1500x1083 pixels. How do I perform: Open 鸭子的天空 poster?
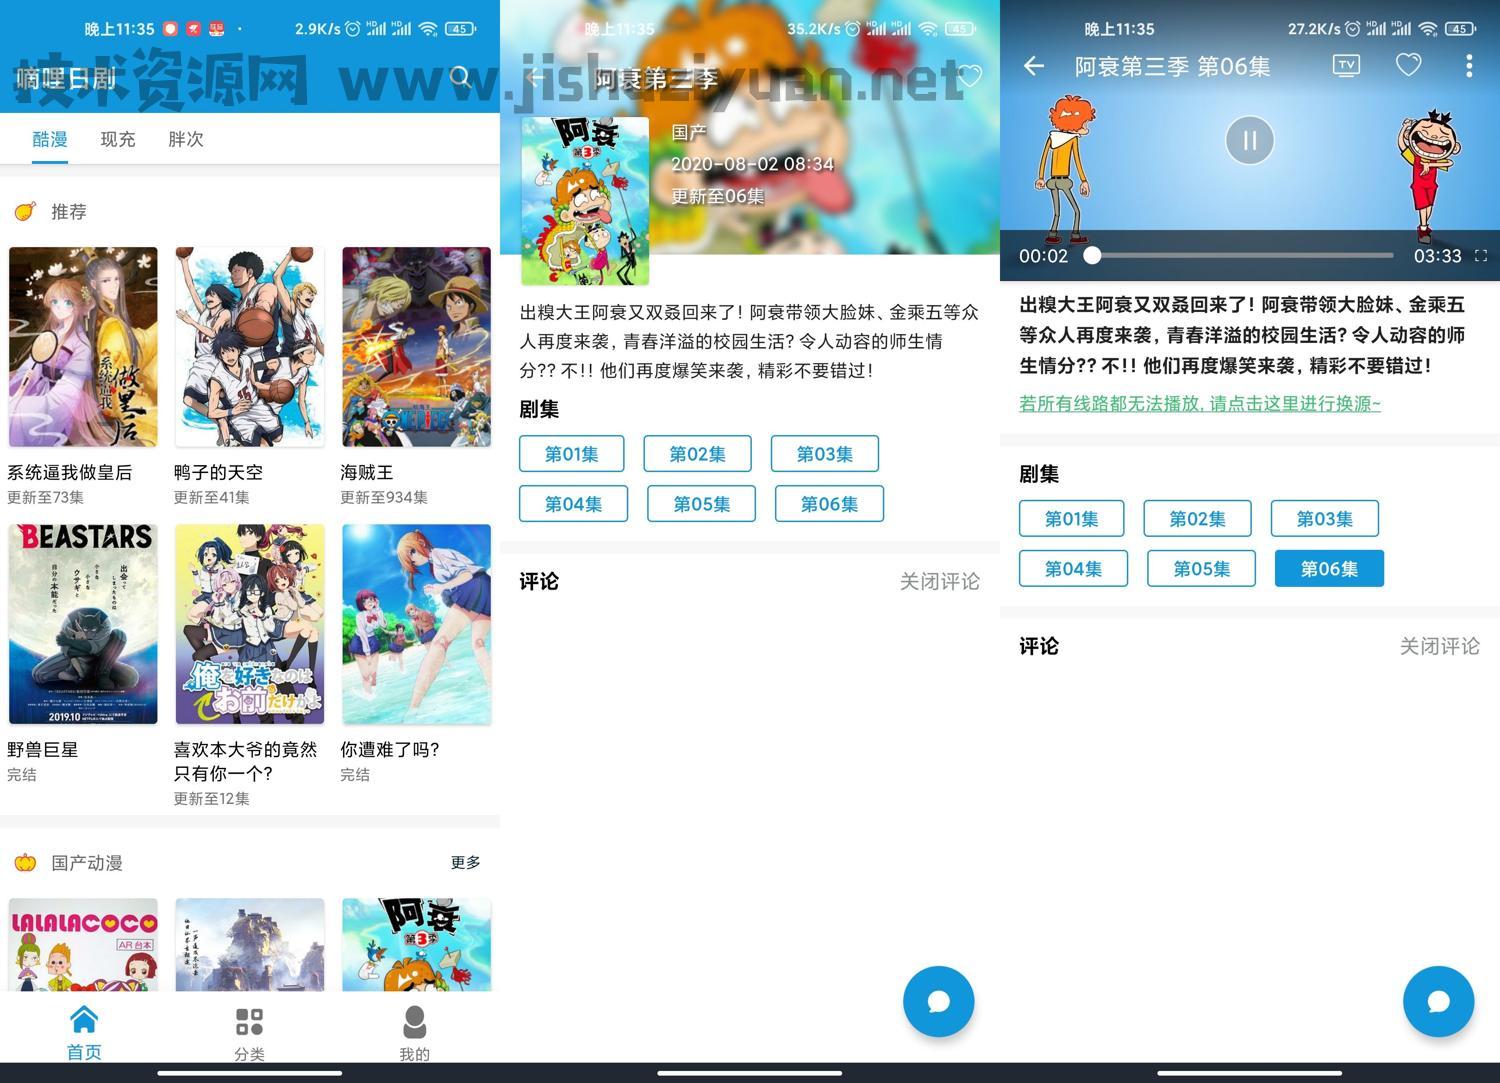pos(250,347)
